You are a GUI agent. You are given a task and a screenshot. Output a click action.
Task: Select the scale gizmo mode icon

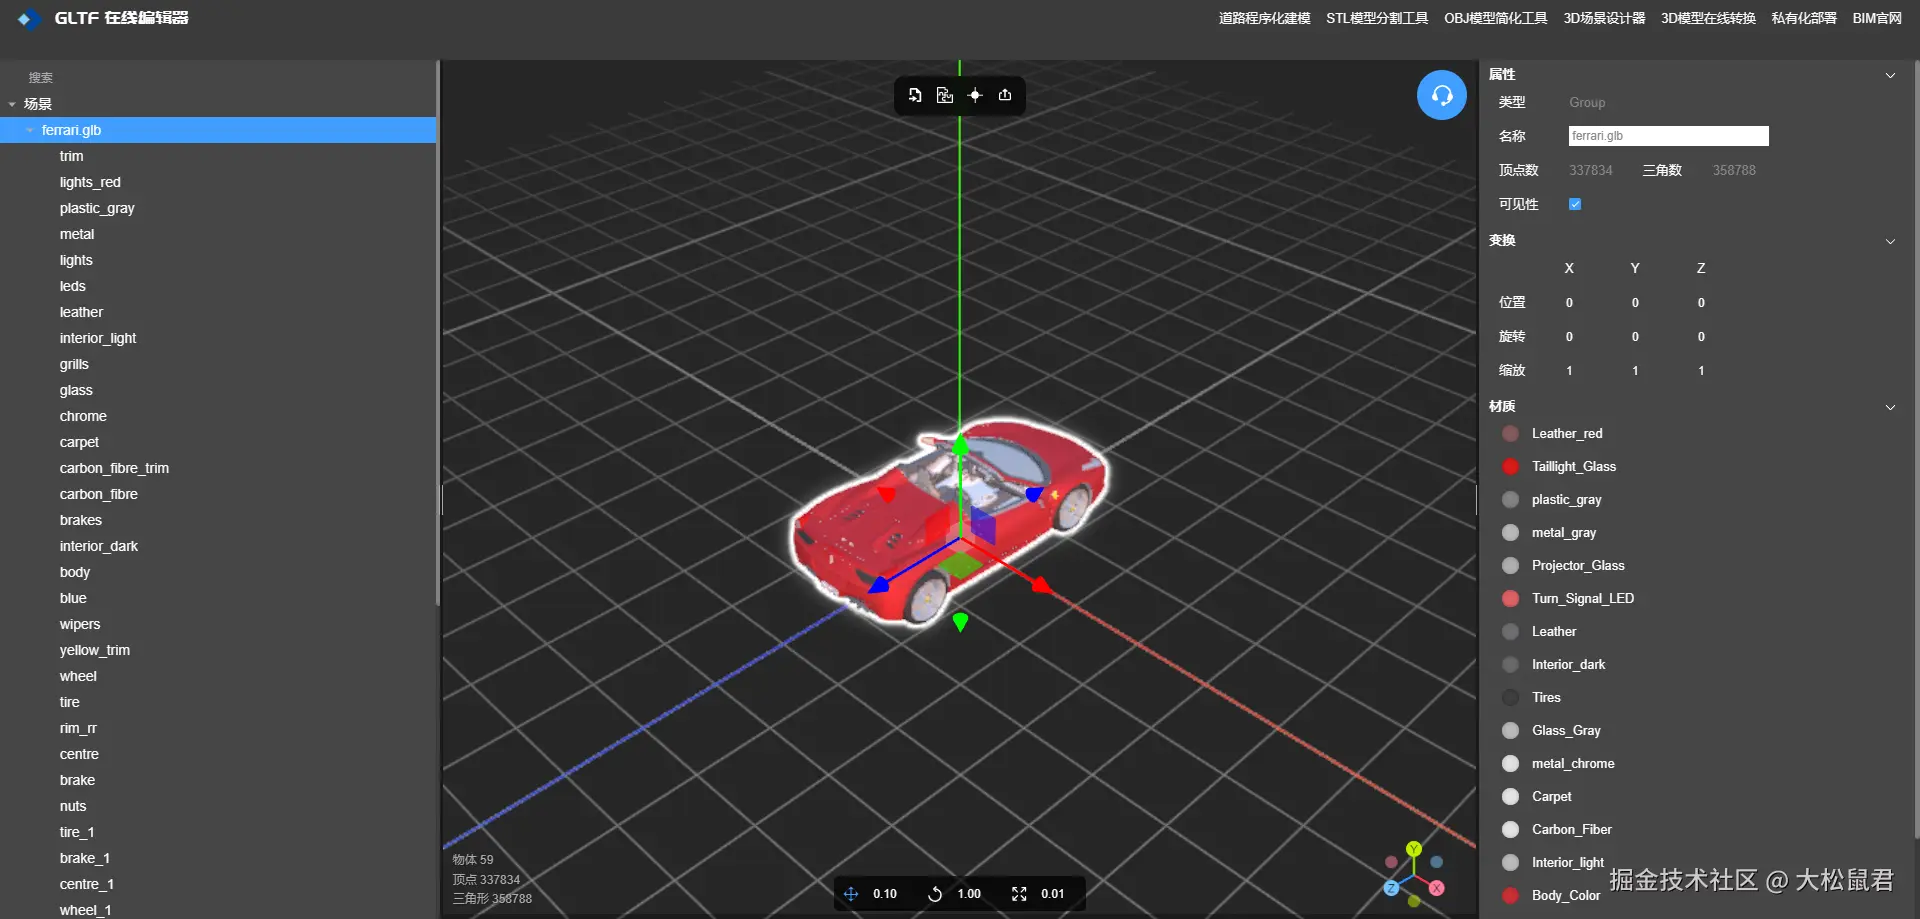[1019, 894]
